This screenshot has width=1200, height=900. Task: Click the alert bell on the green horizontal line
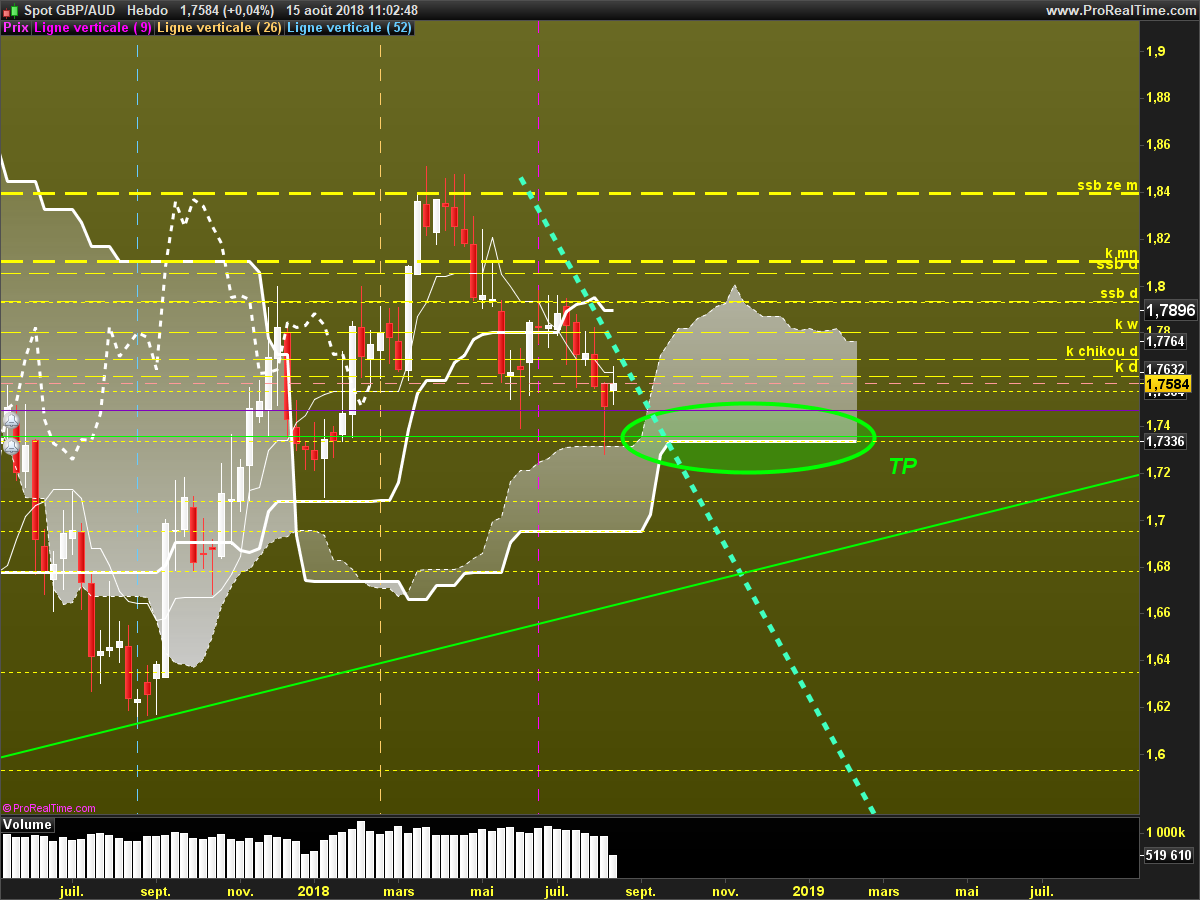pos(10,445)
